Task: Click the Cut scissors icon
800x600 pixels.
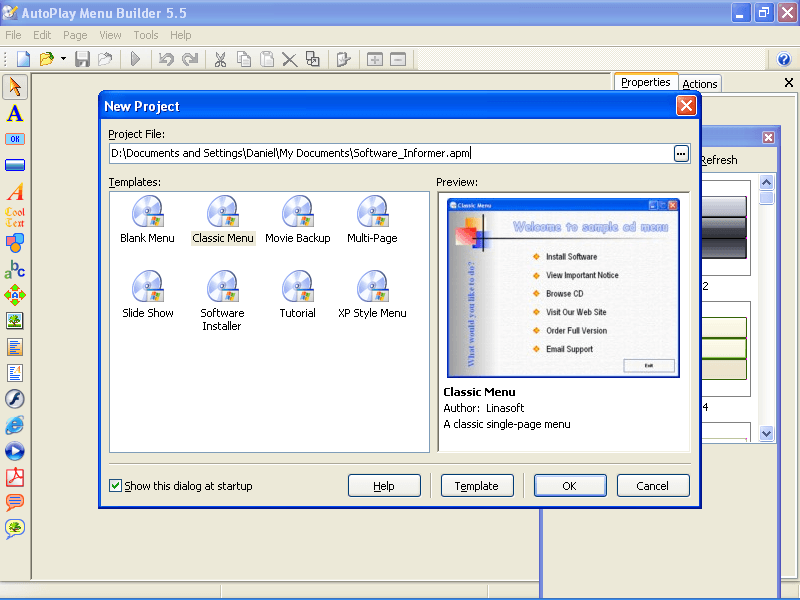Action: click(220, 59)
